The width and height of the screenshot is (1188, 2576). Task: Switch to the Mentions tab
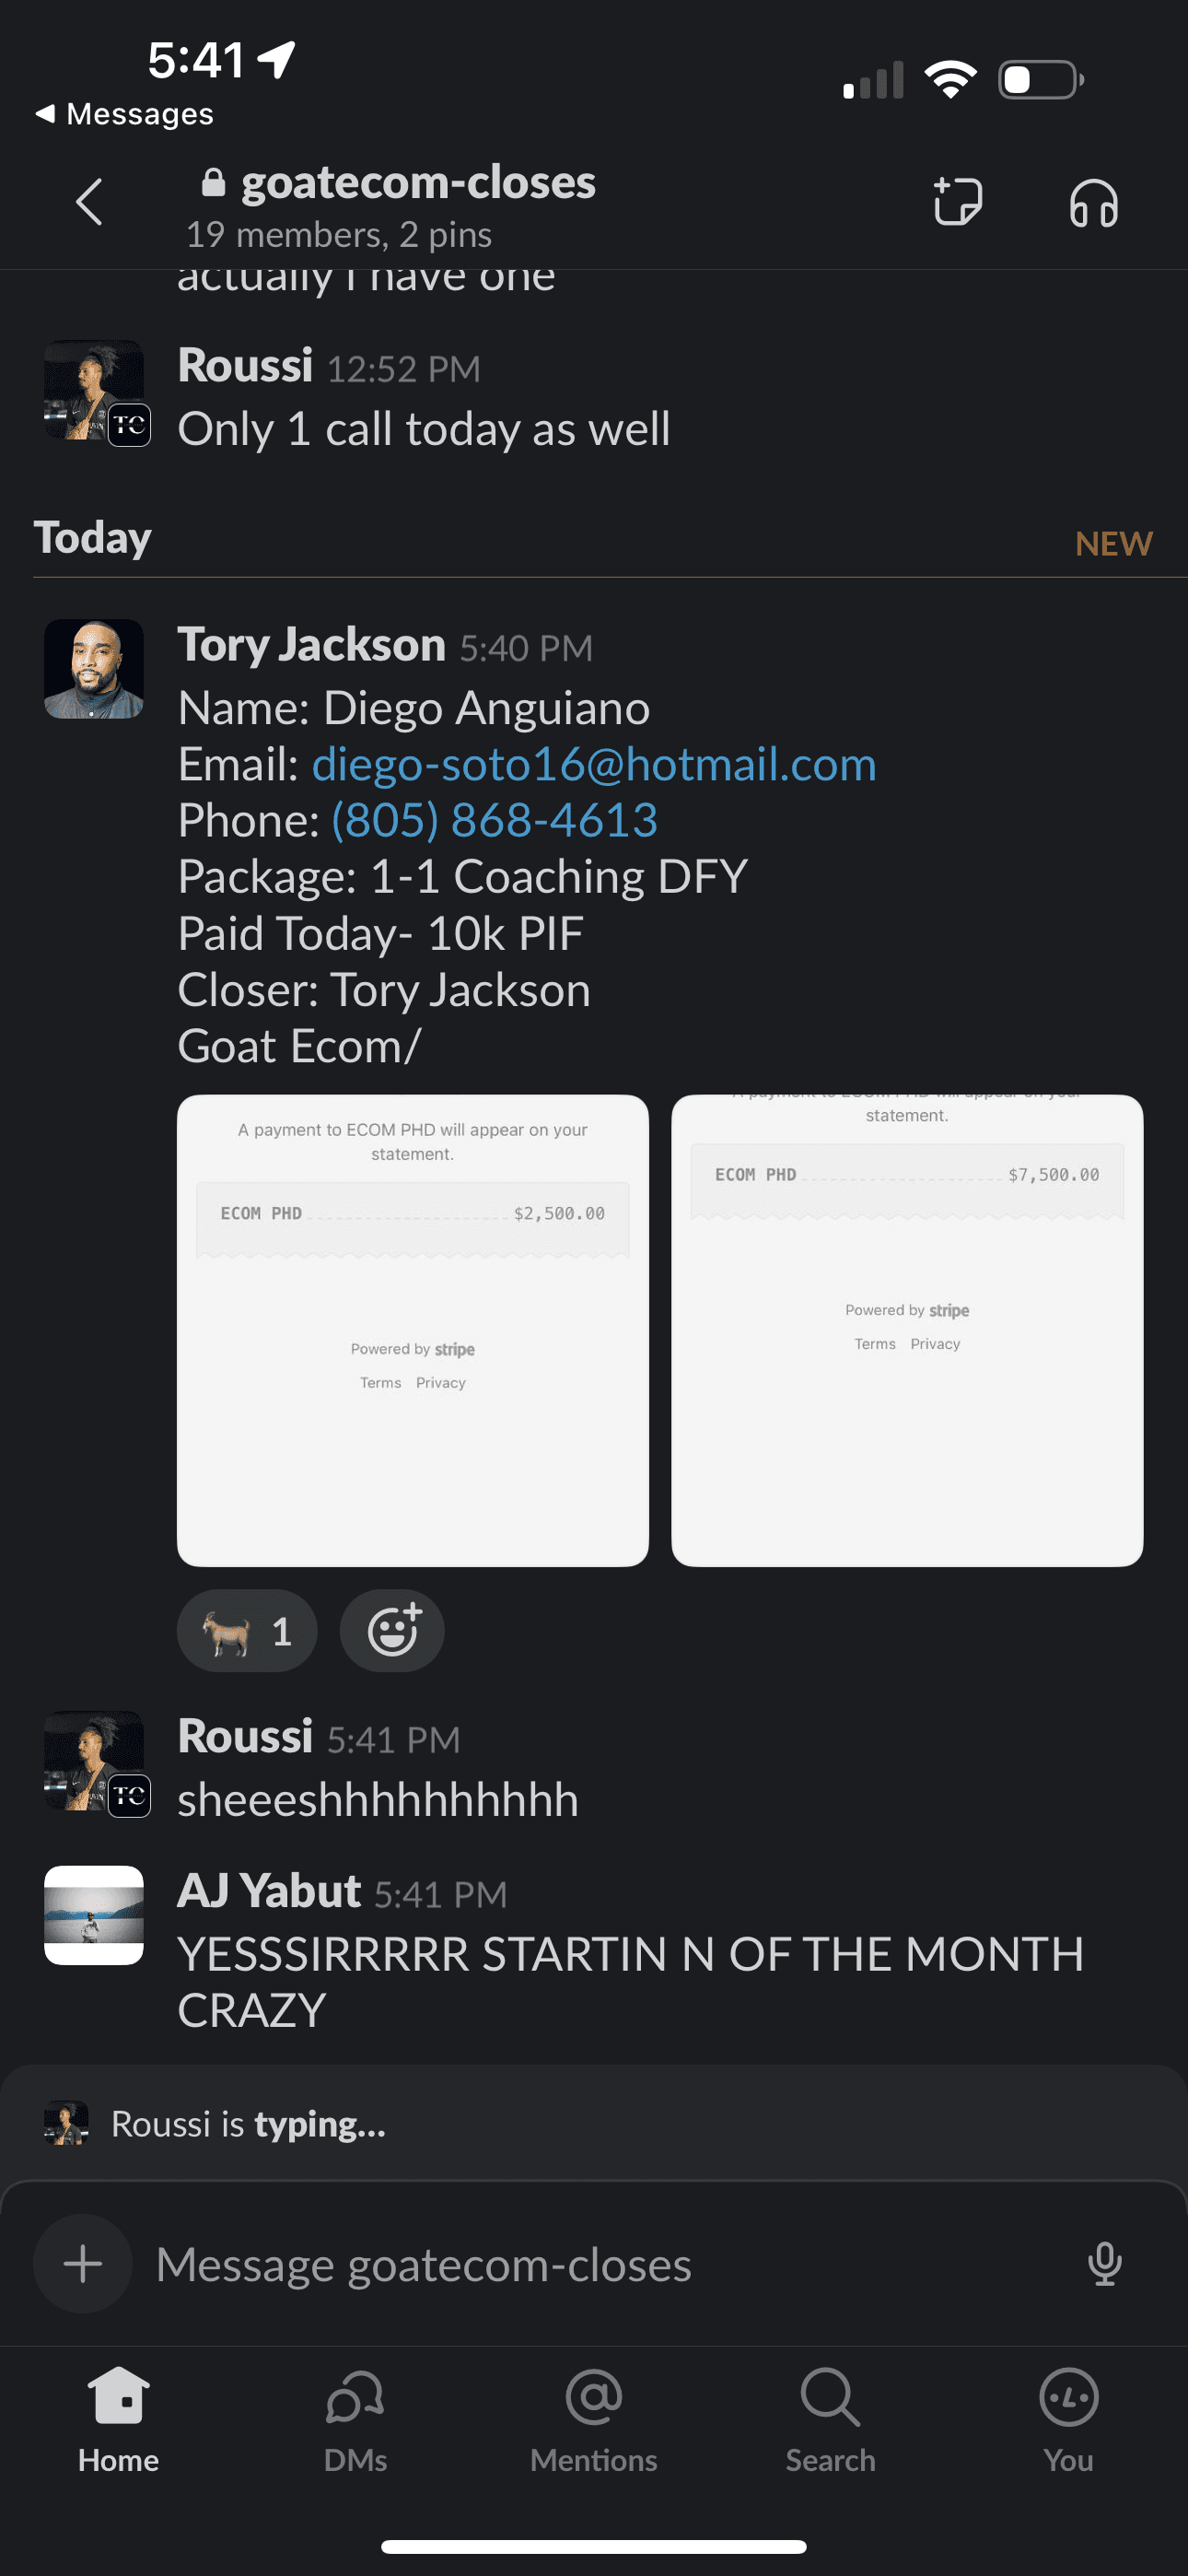click(x=593, y=2420)
